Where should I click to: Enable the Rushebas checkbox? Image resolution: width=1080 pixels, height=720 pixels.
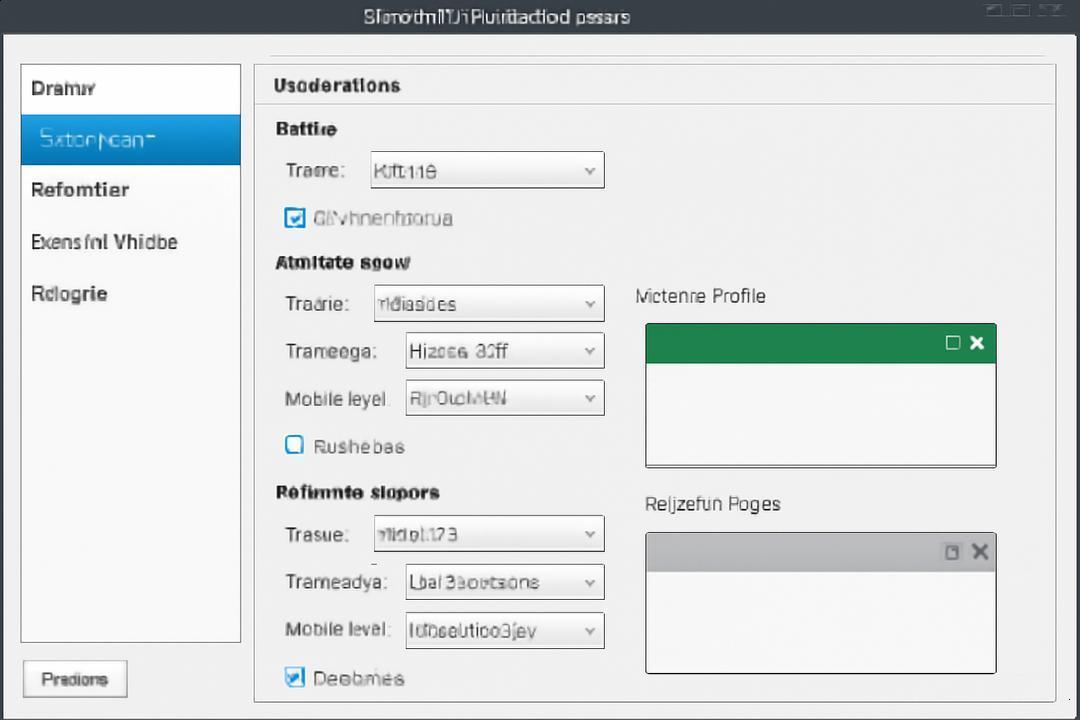coord(295,445)
